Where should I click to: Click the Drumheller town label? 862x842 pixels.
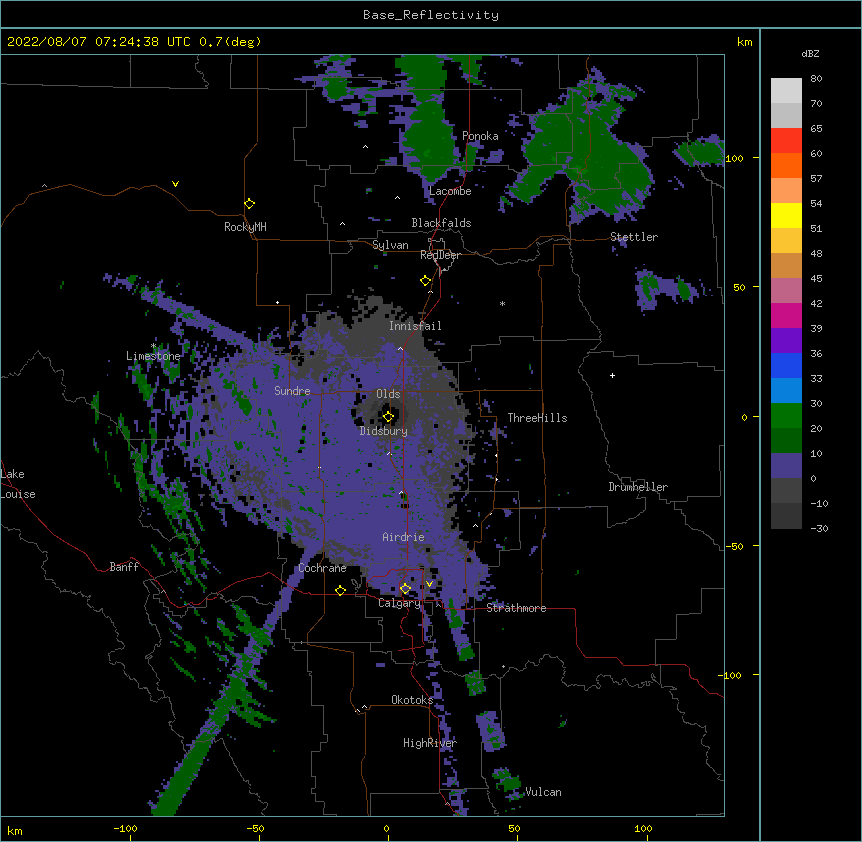tap(638, 487)
